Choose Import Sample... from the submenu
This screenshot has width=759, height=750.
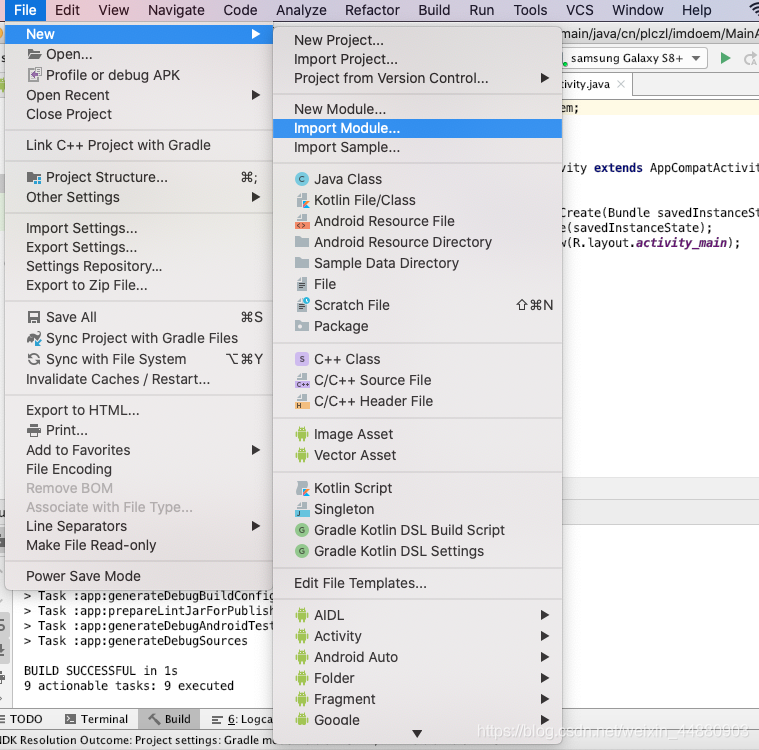(417, 147)
